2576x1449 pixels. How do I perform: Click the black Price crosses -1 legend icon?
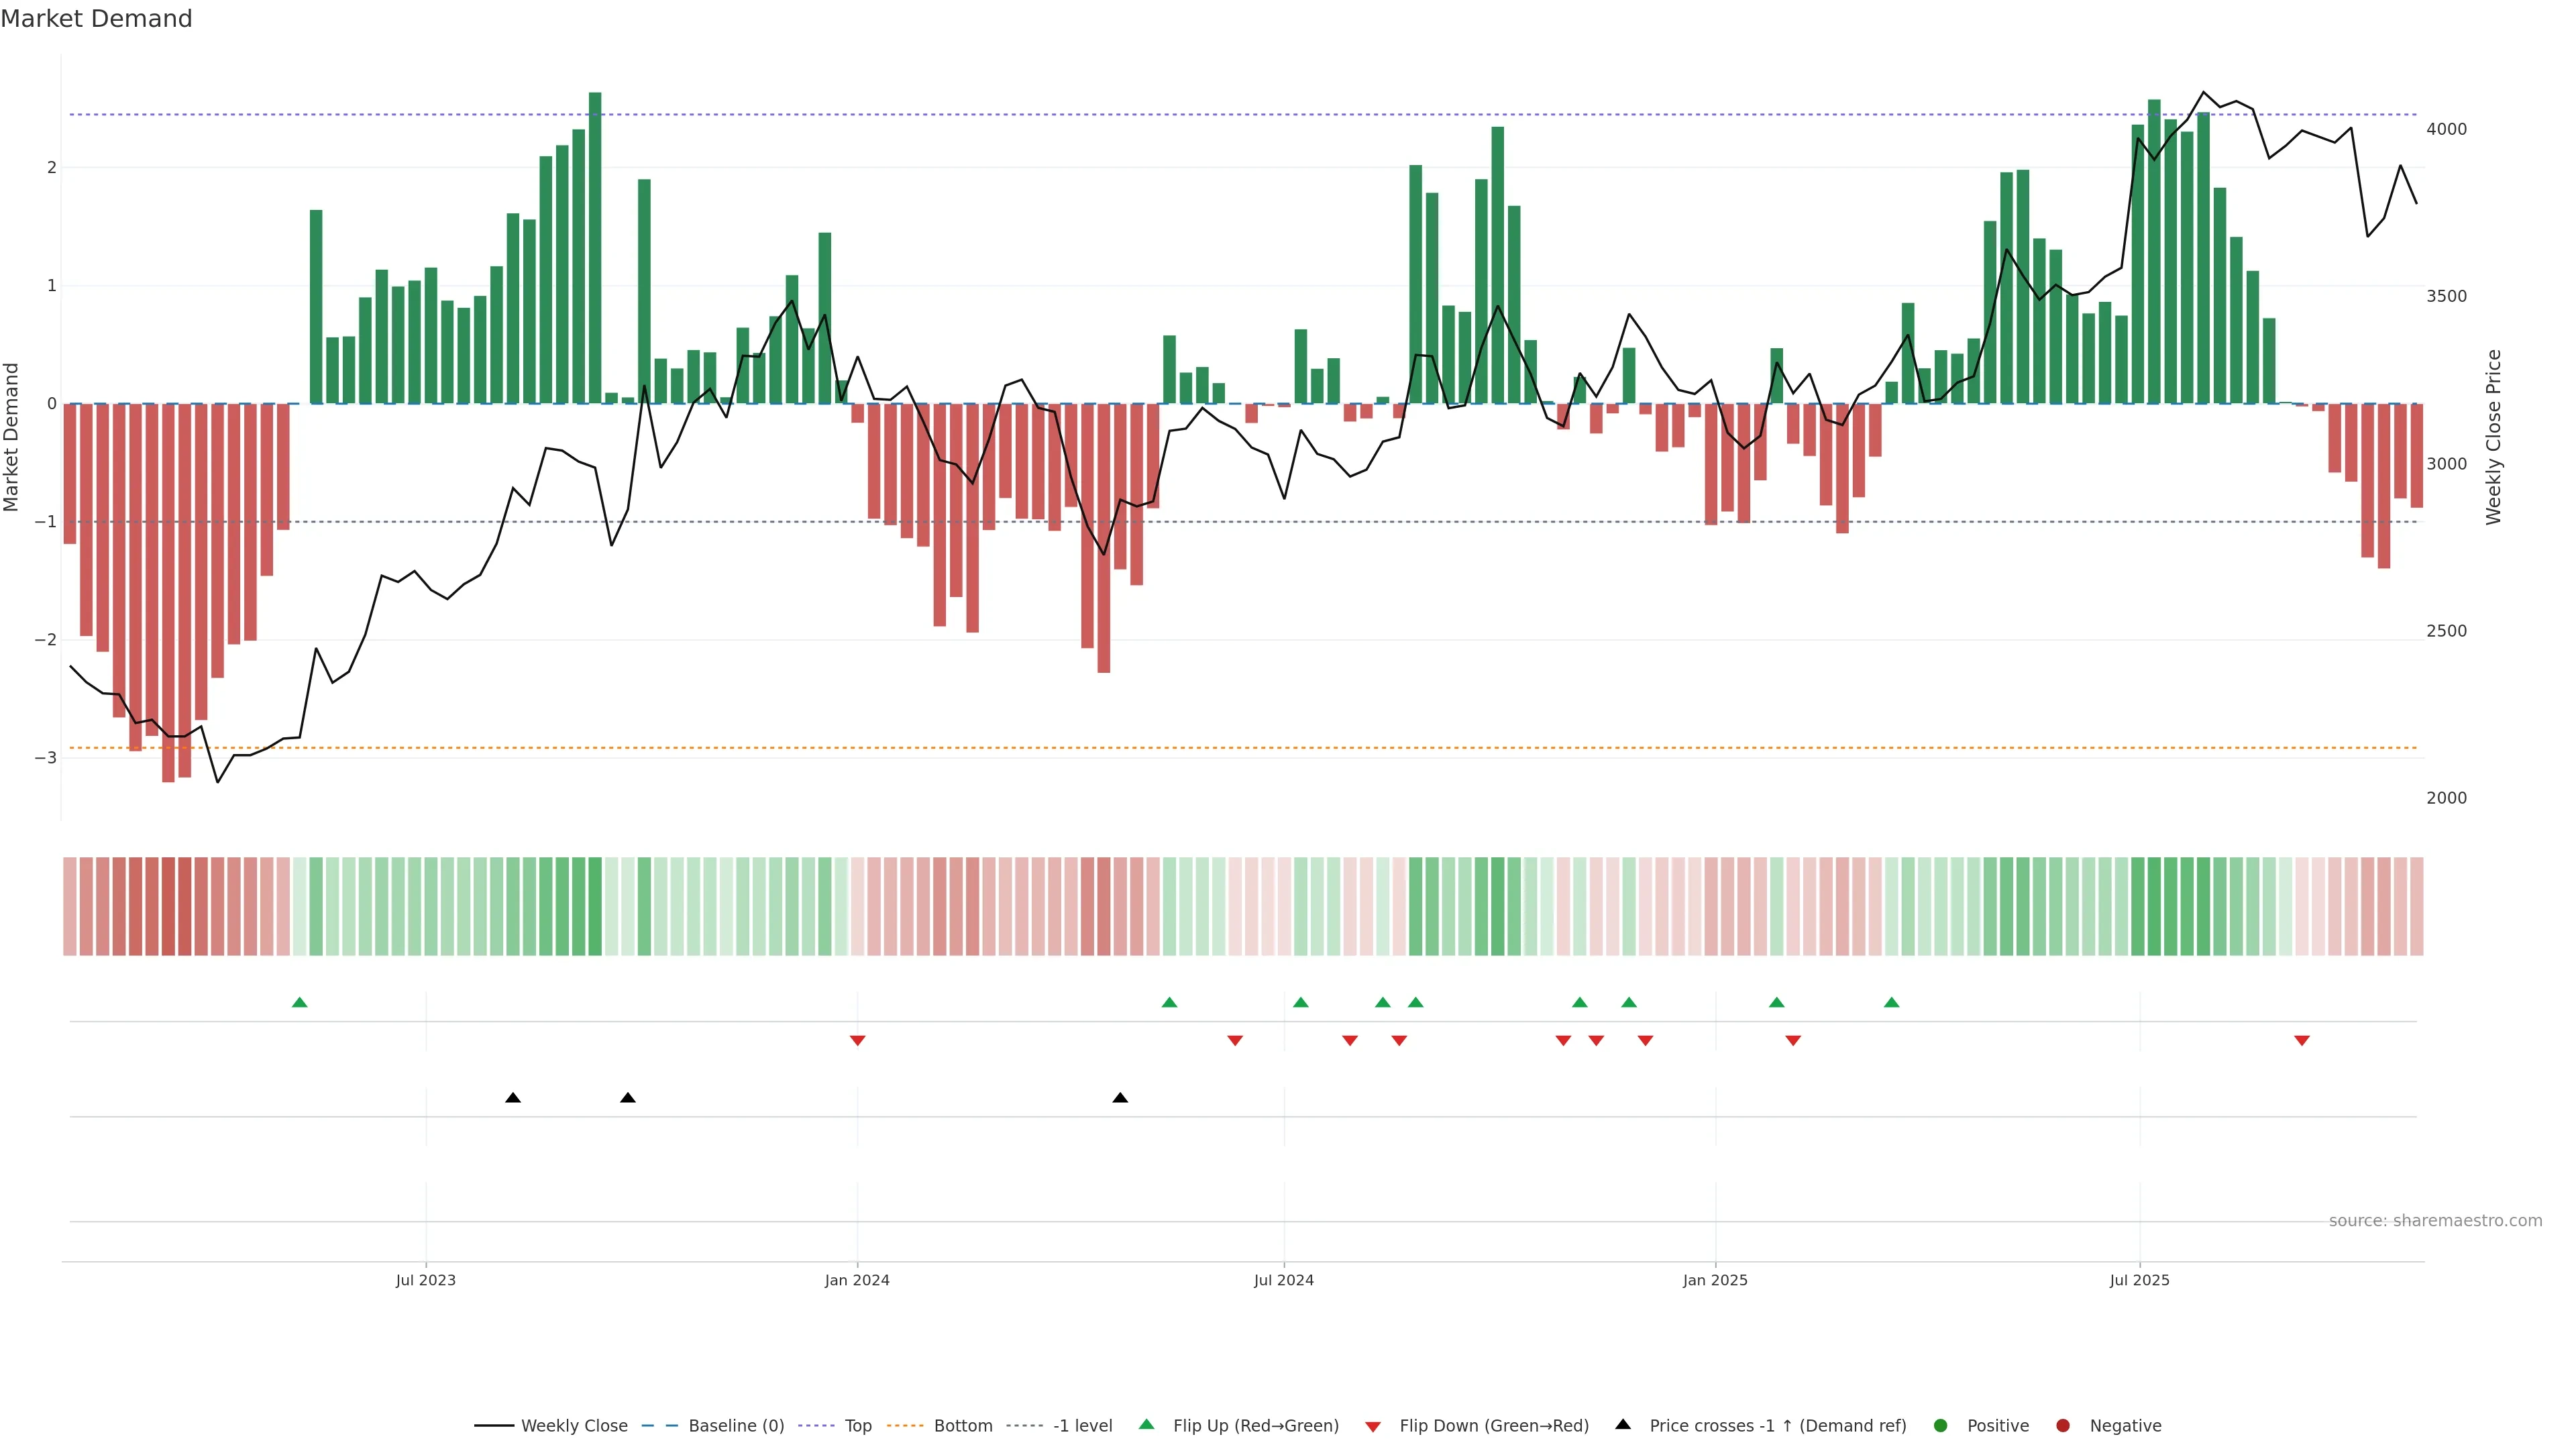1623,1425
